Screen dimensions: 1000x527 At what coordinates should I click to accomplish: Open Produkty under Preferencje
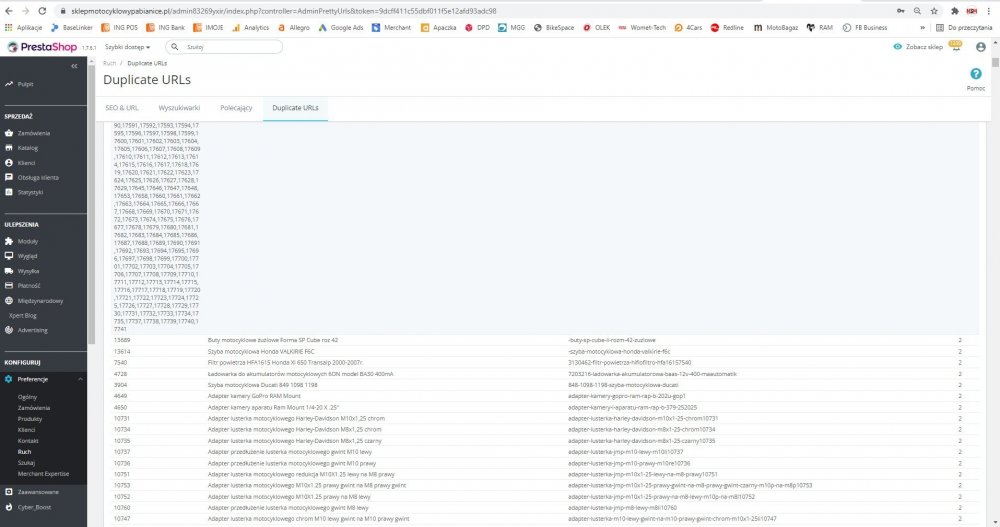[30, 419]
